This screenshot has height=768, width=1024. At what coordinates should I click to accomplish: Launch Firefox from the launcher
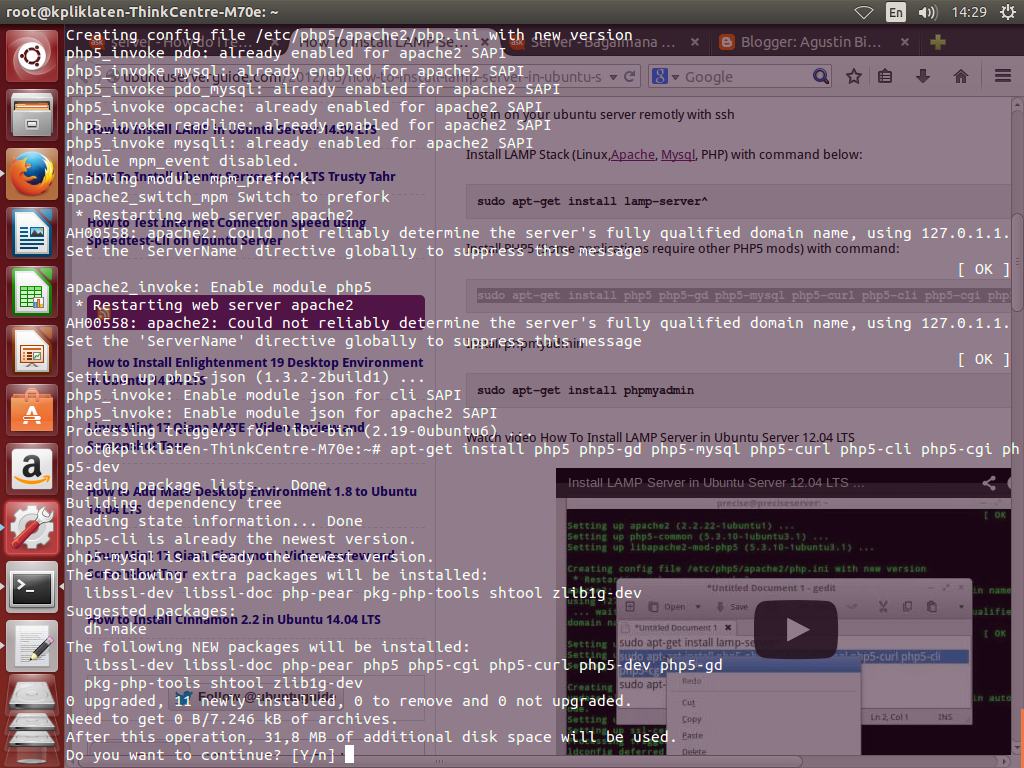click(31, 174)
